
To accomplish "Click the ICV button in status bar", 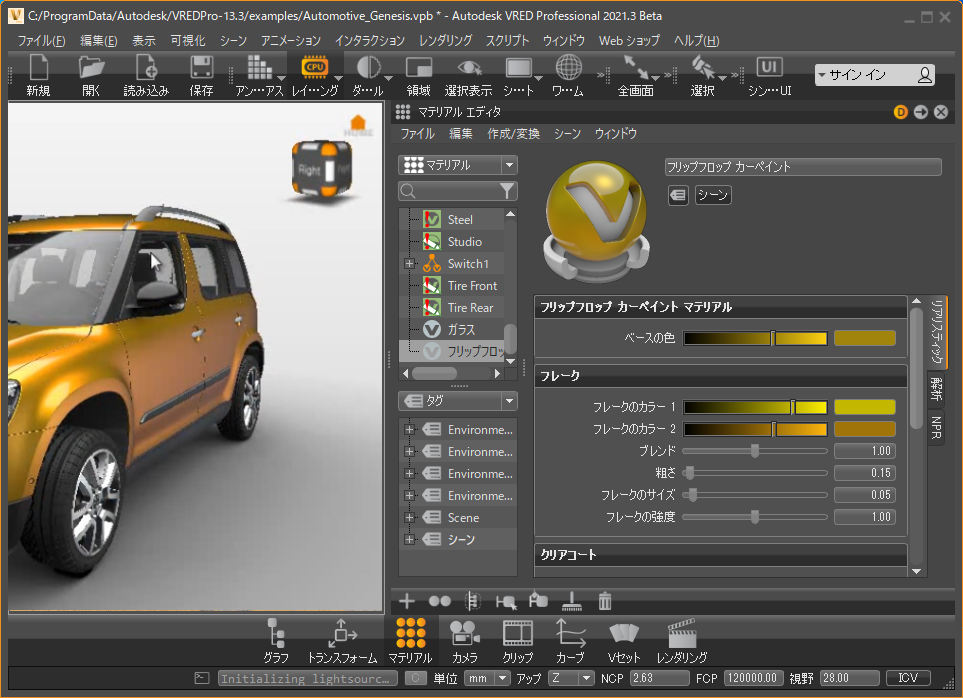I will pos(908,678).
